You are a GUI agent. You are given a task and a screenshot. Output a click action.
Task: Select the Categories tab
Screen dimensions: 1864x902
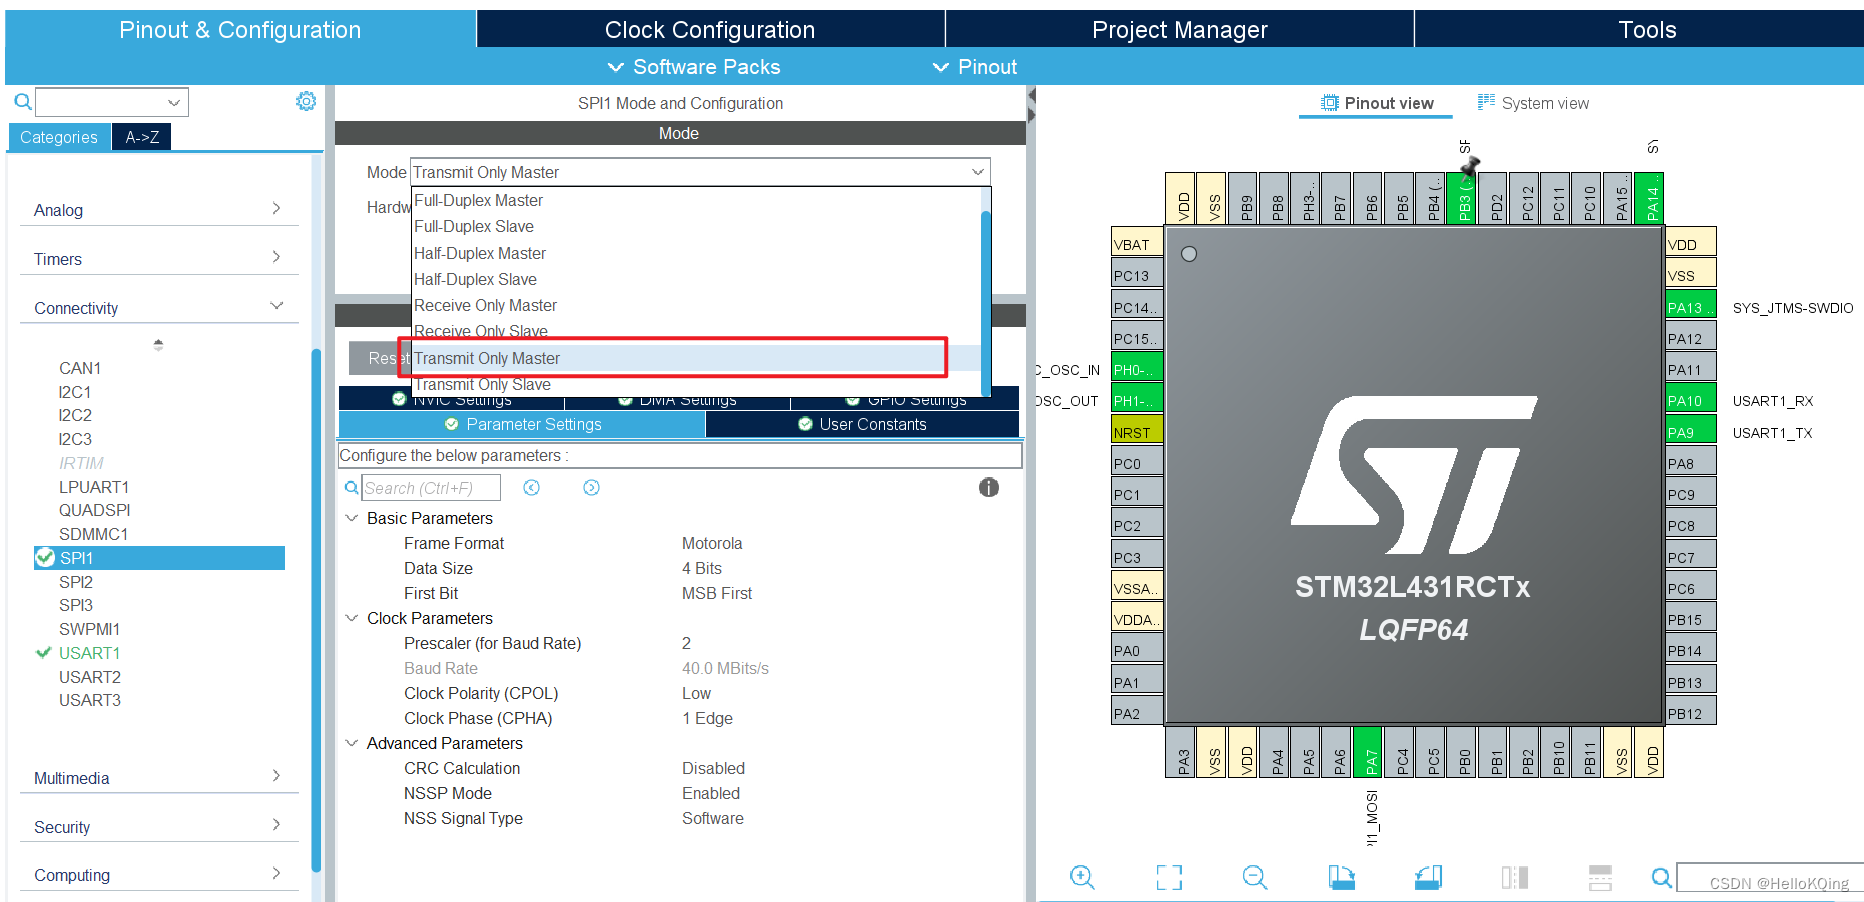pyautogui.click(x=59, y=137)
